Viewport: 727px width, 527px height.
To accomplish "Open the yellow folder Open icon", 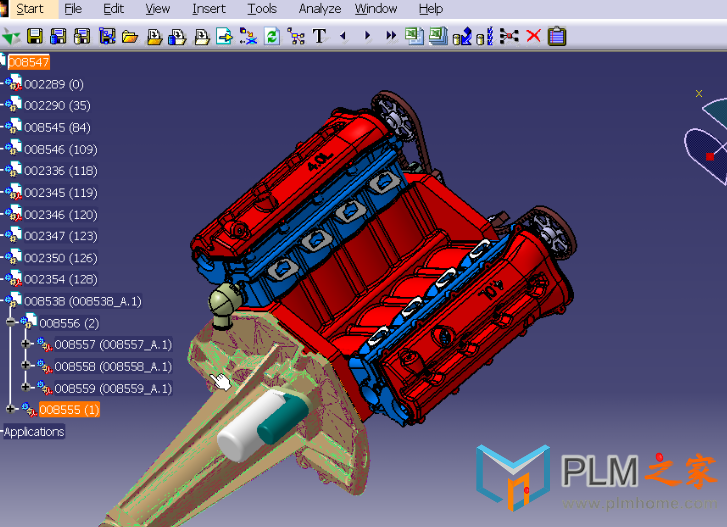I will 130,36.
